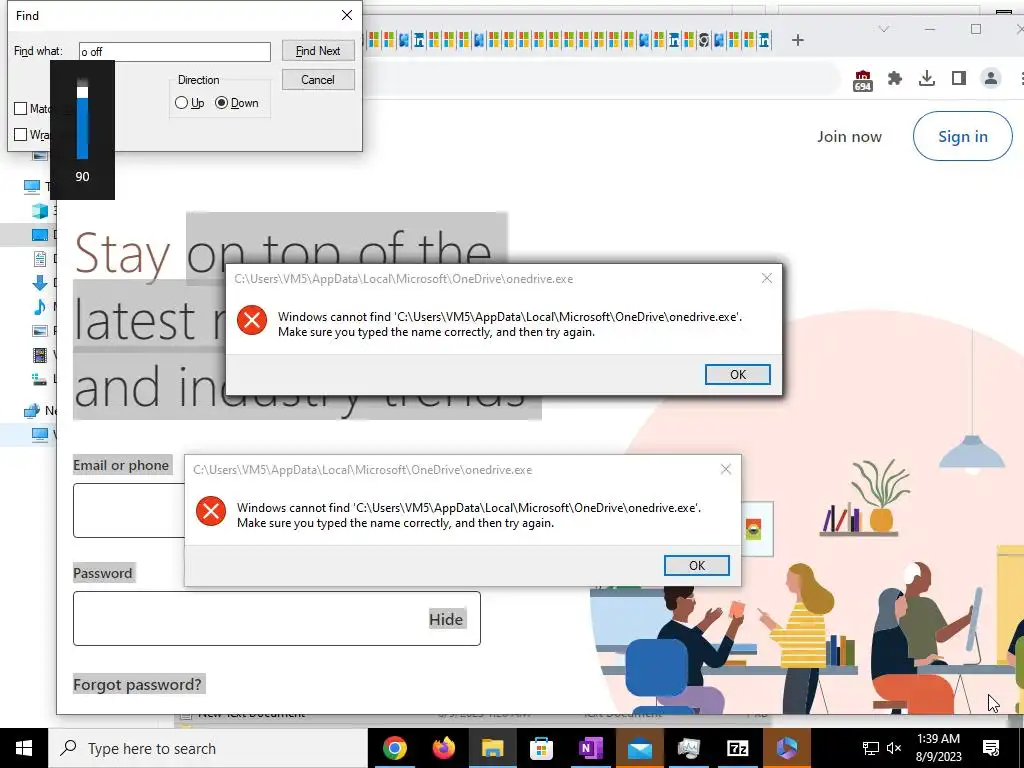Screen dimensions: 1024x768
Task: Open Google Chrome from the taskbar
Action: [x=394, y=748]
